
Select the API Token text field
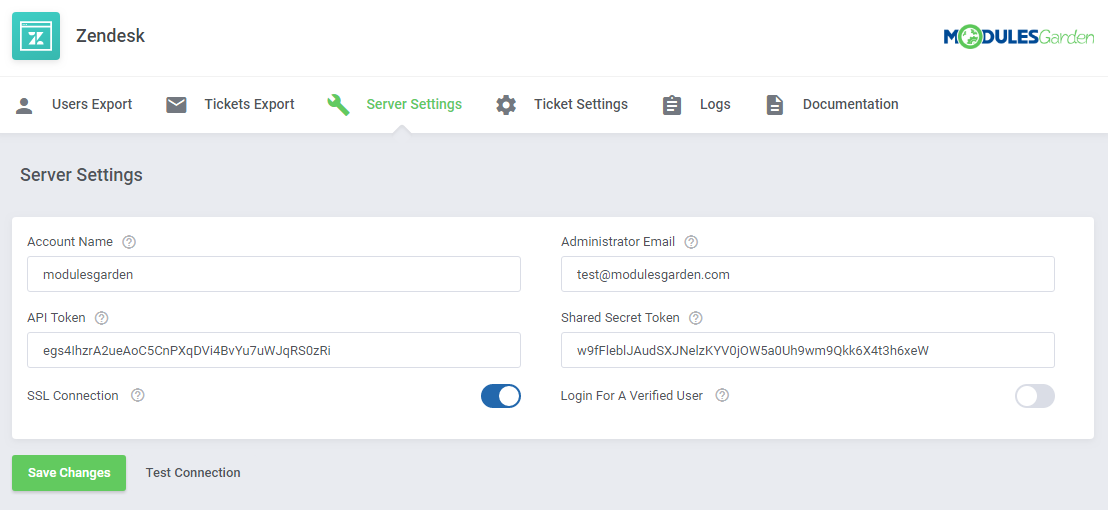coord(273,350)
